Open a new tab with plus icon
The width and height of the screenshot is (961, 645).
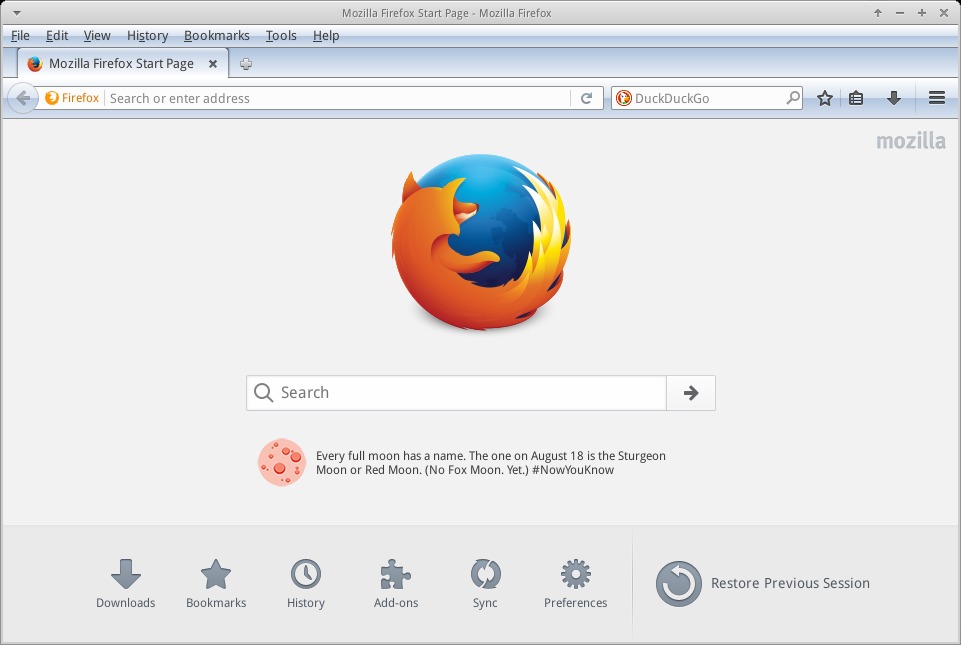click(246, 64)
